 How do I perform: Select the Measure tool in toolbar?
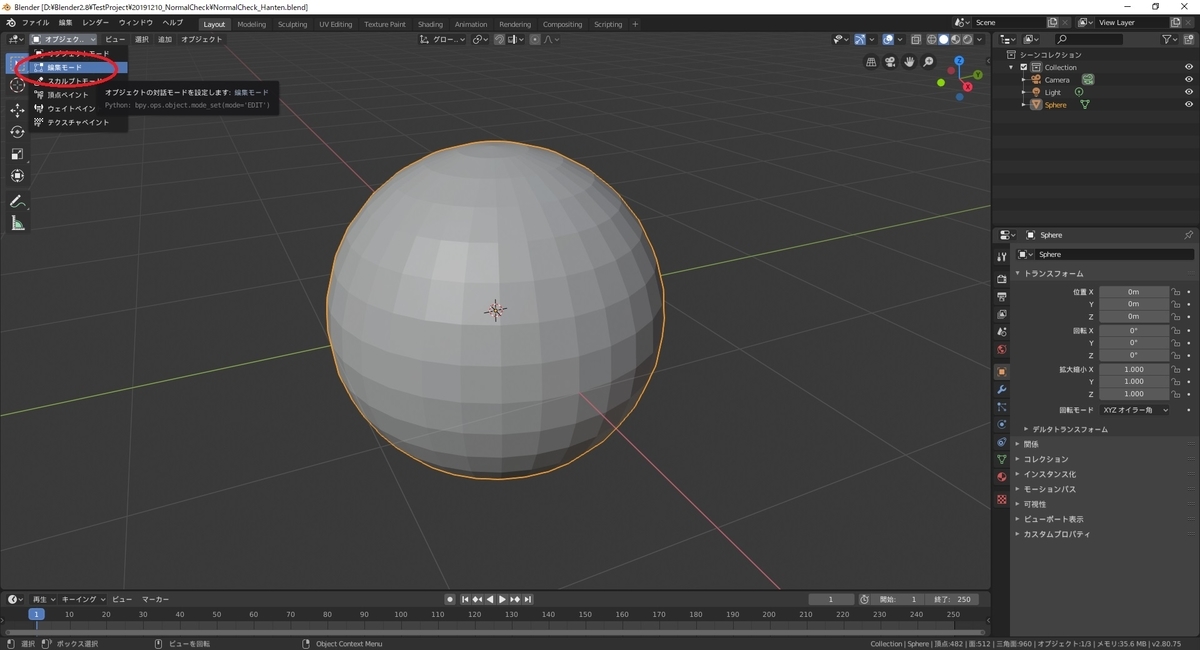pyautogui.click(x=17, y=224)
